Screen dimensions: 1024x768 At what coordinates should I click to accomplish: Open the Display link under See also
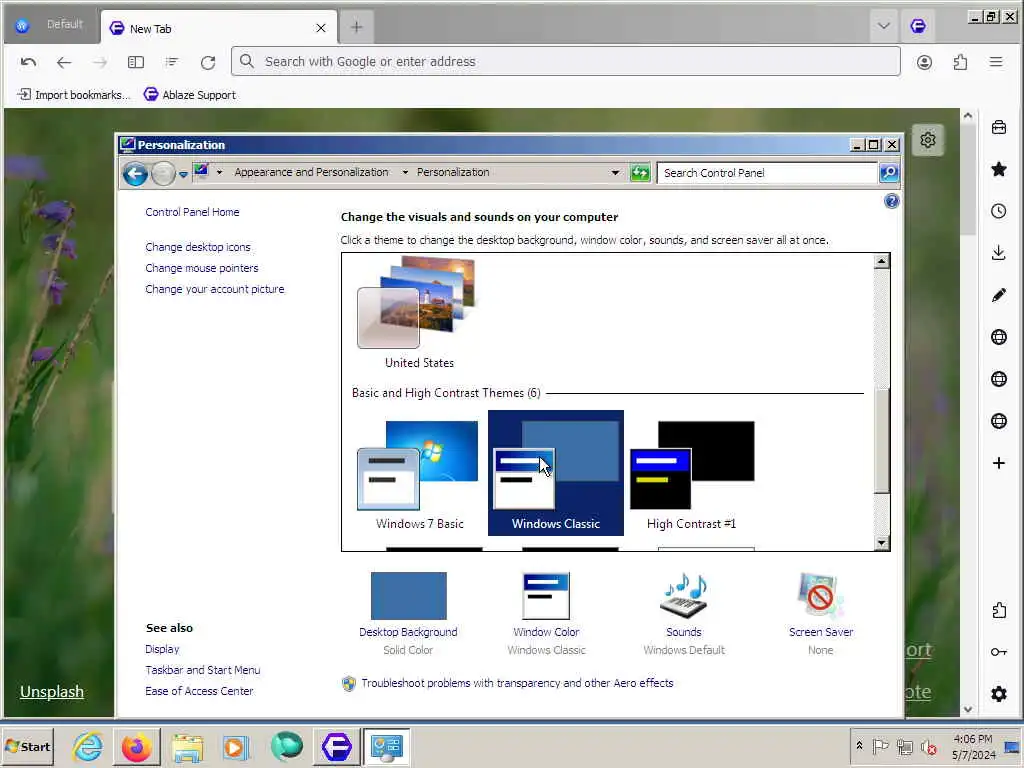point(162,649)
